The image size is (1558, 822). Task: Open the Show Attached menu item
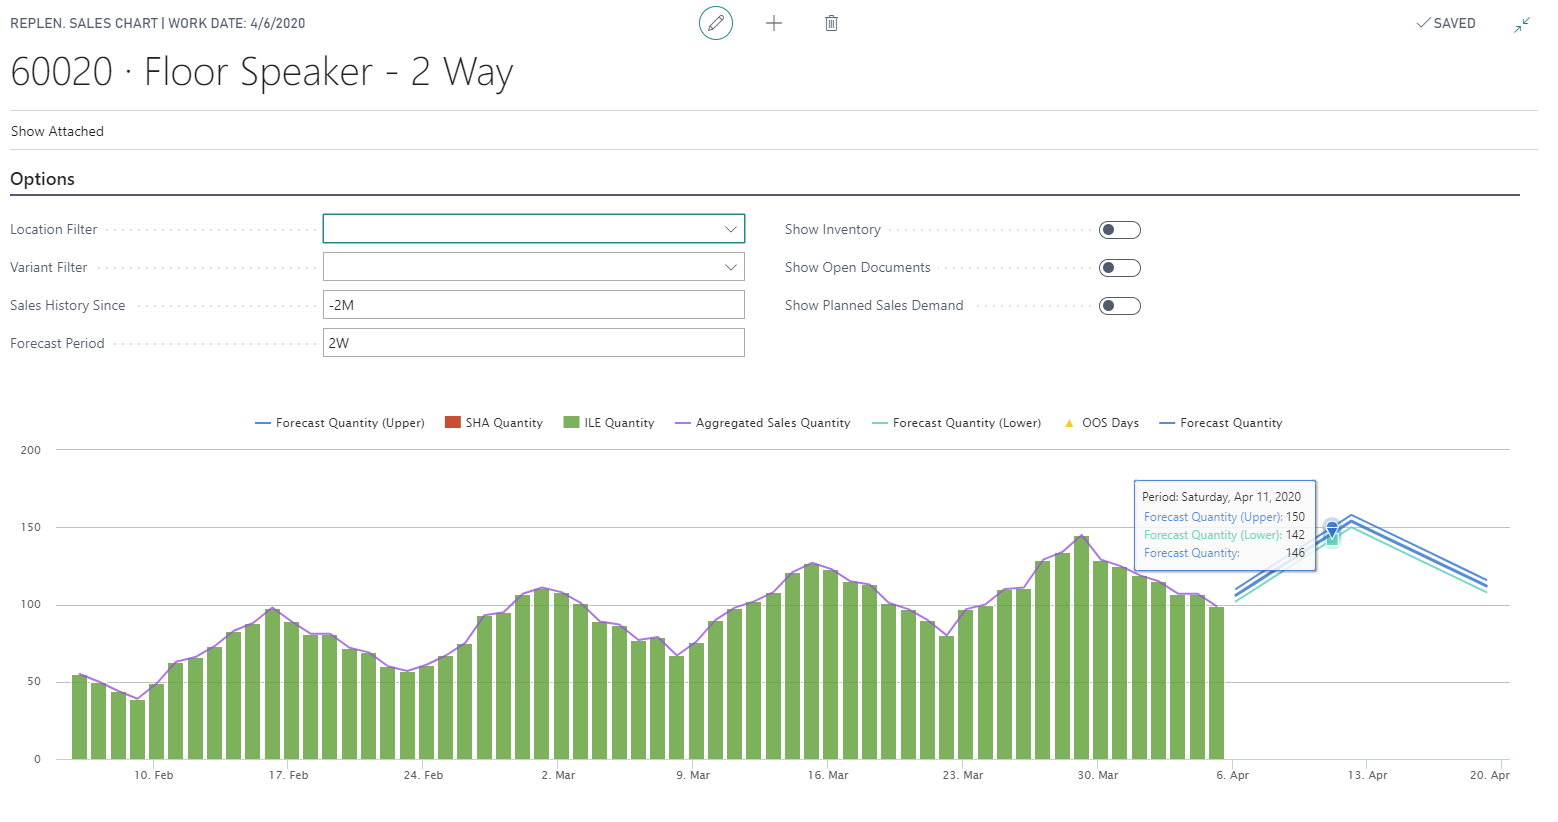(x=57, y=131)
